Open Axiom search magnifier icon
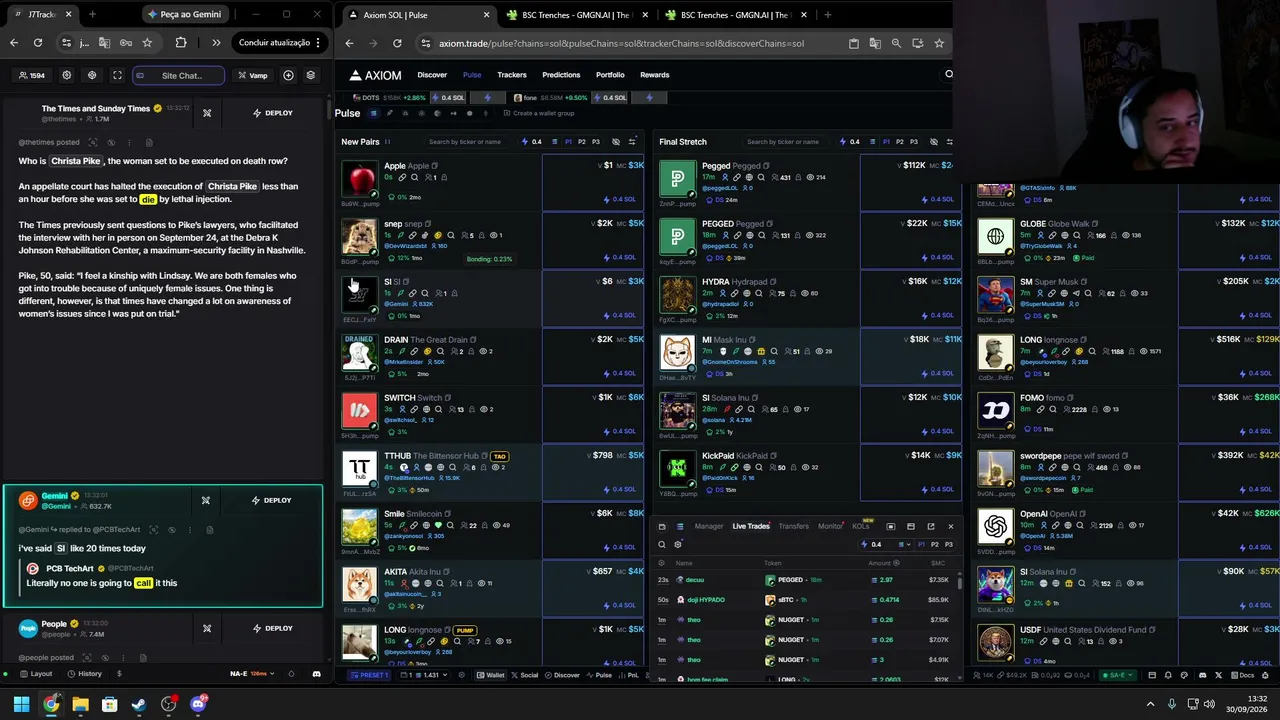The width and height of the screenshot is (1280, 720). point(949,74)
